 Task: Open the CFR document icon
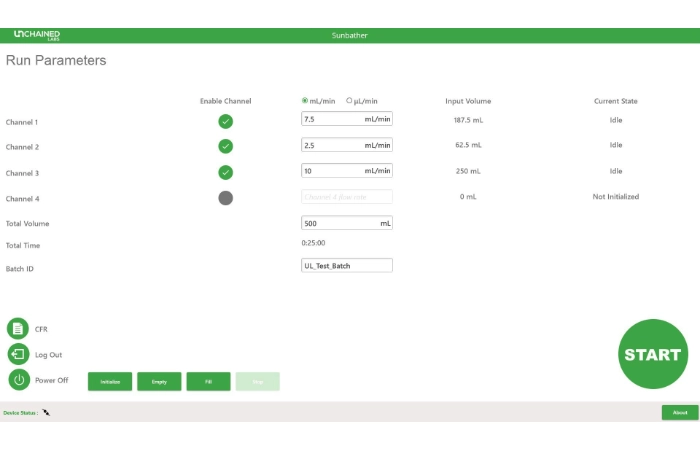coord(18,328)
